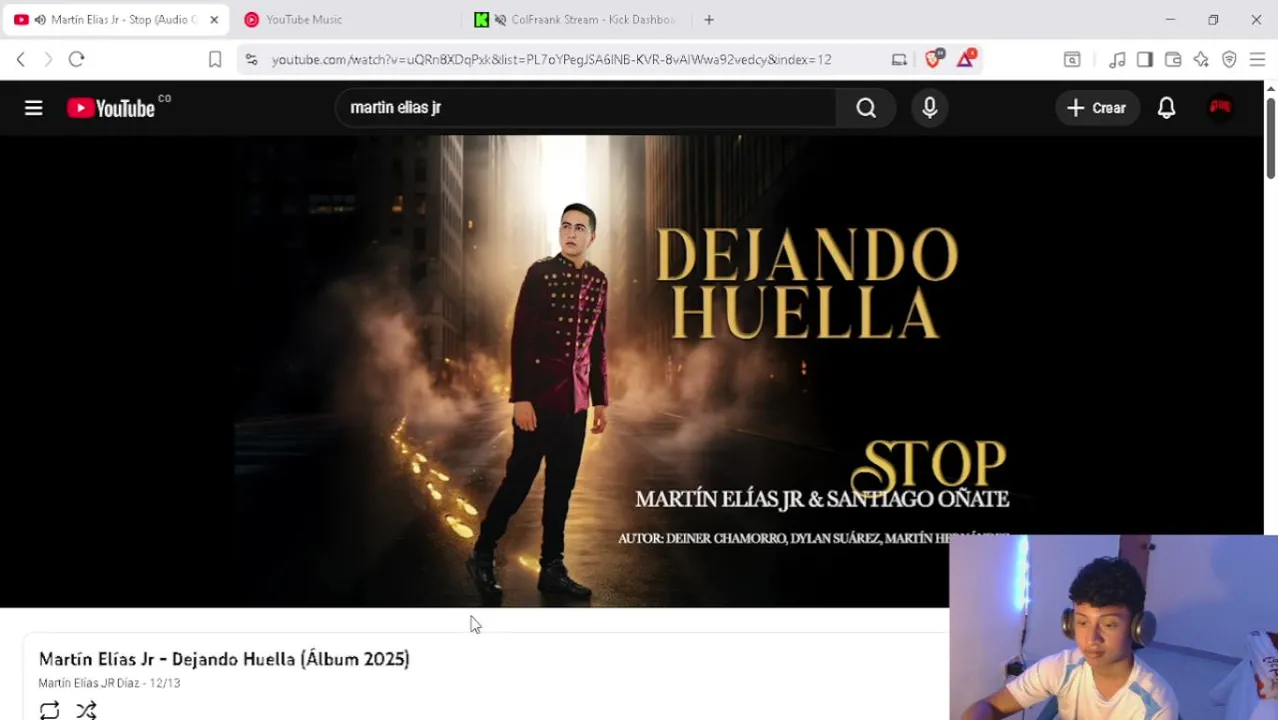
Task: Open the tab search toolbar icon
Action: (x=1072, y=60)
